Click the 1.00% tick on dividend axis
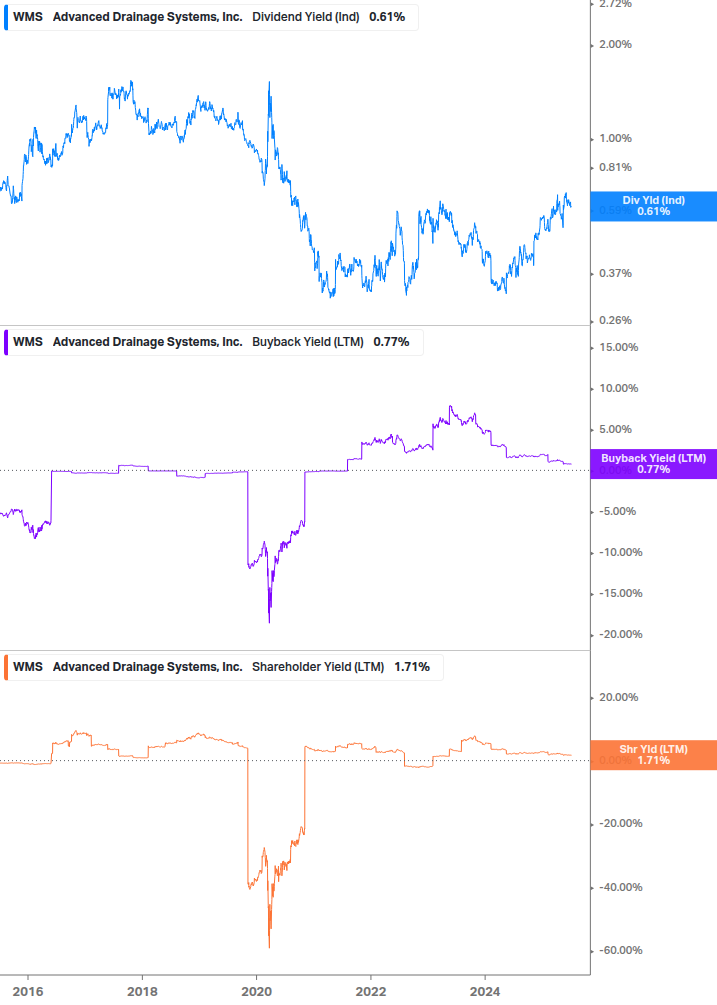The height and width of the screenshot is (1005, 717). [615, 138]
